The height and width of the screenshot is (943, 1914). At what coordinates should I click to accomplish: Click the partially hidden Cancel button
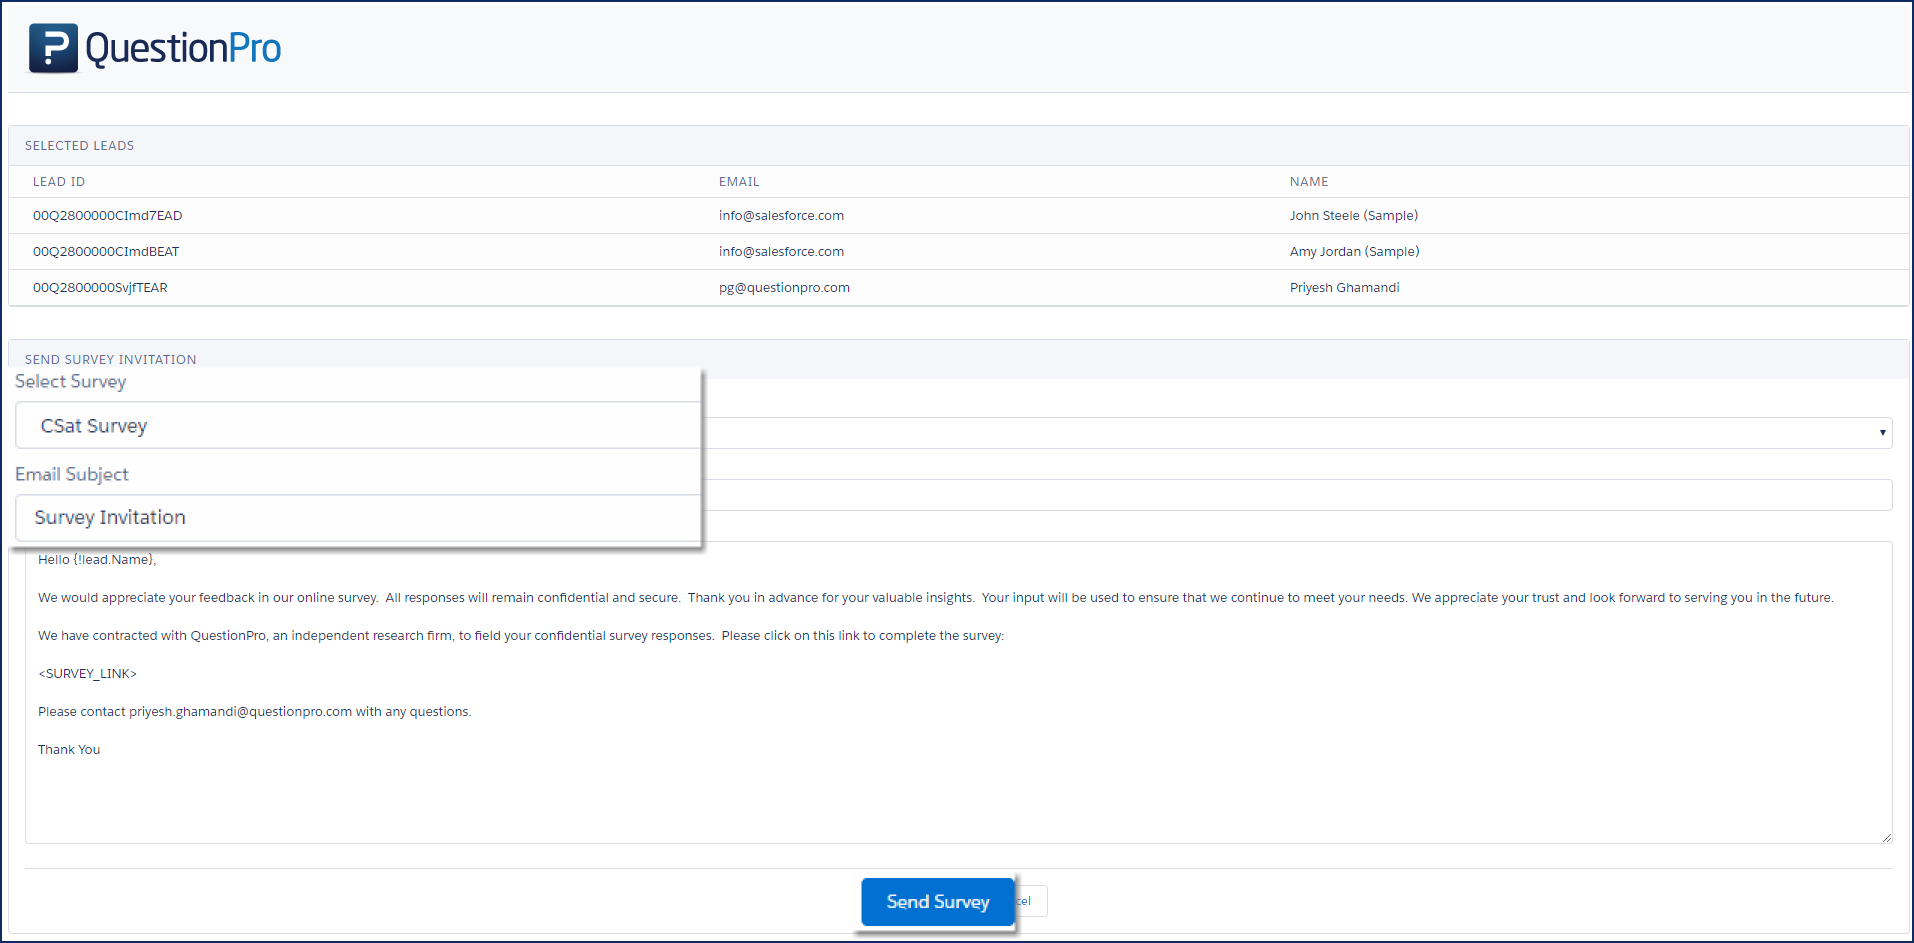[1031, 902]
